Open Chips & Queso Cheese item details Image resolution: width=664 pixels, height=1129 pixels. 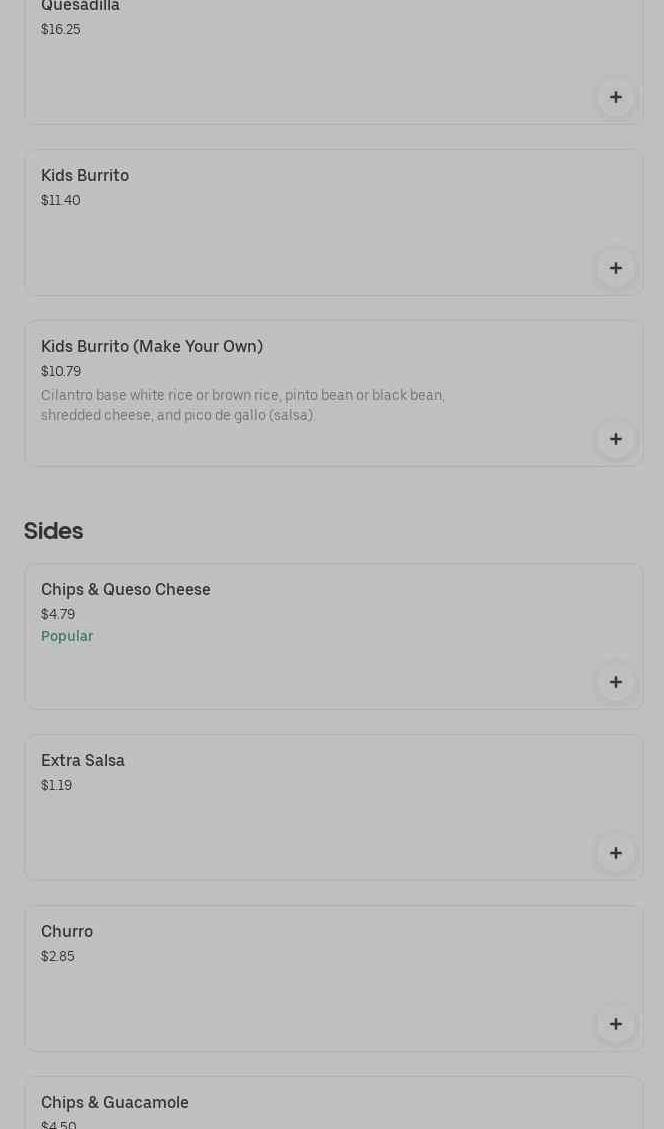coord(126,590)
